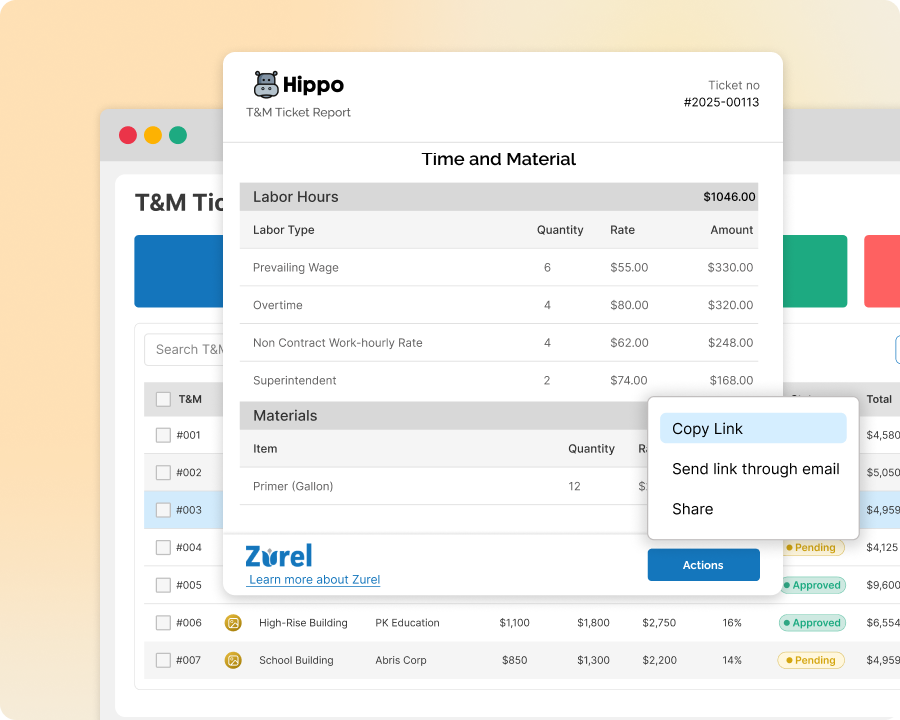Tick the checkbox for ticket #006
The width and height of the screenshot is (900, 720).
tap(164, 622)
